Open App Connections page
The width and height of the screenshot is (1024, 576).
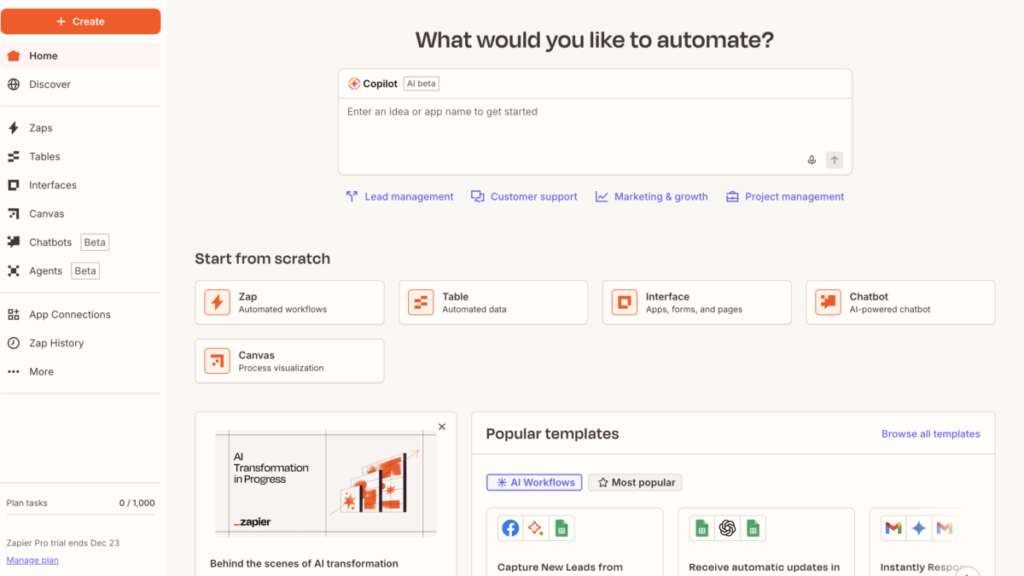(x=69, y=314)
